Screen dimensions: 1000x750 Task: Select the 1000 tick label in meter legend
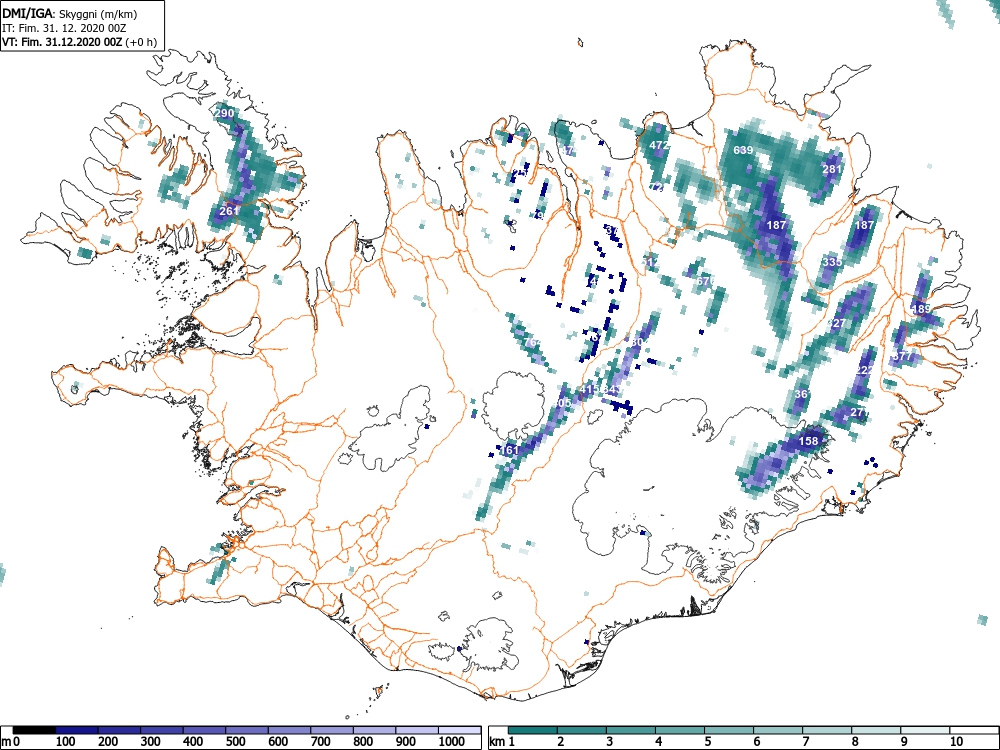pyautogui.click(x=451, y=742)
